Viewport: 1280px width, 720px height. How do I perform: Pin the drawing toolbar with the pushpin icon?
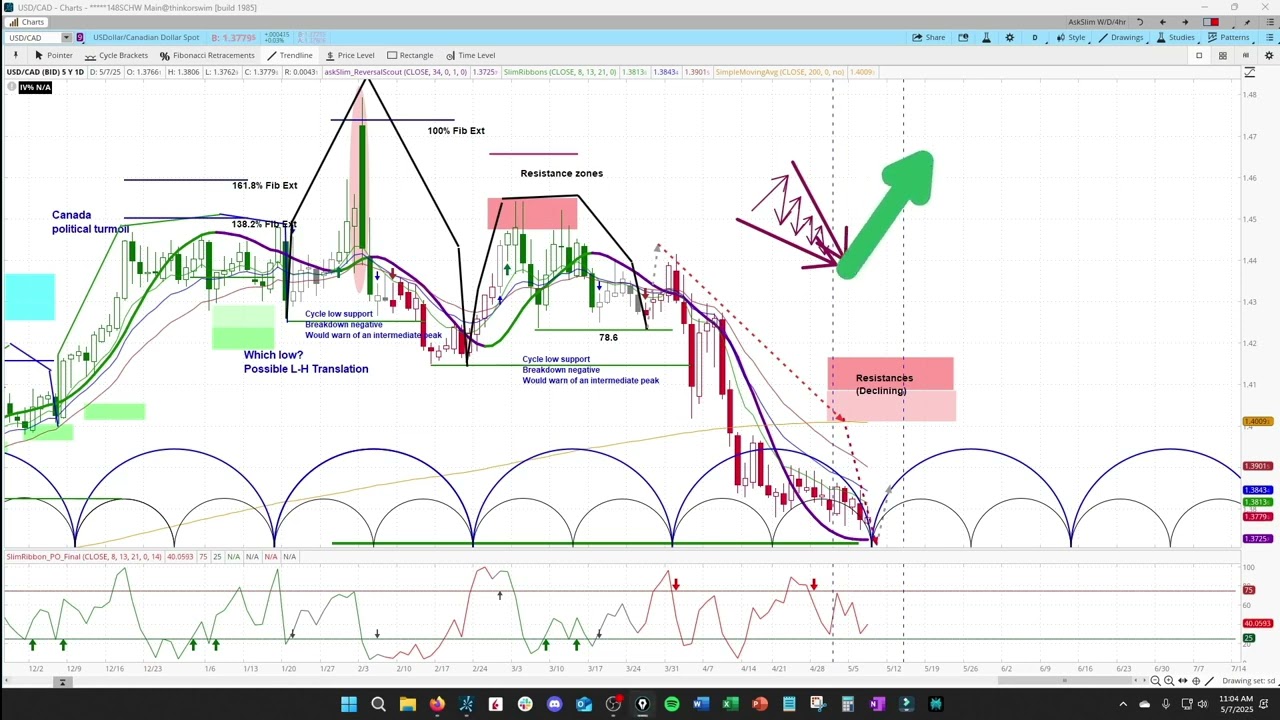click(x=15, y=55)
